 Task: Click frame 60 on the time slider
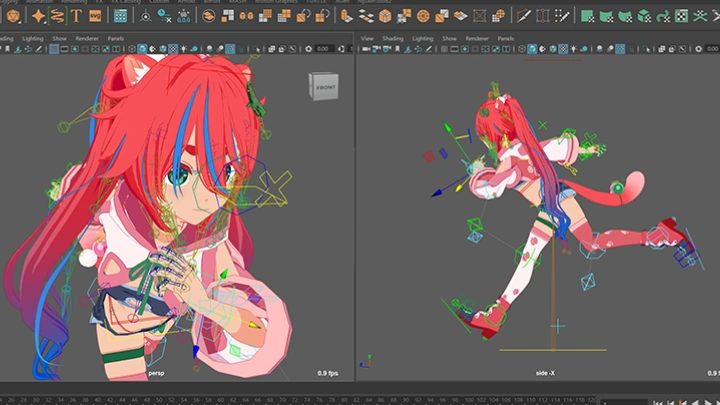click(221, 400)
